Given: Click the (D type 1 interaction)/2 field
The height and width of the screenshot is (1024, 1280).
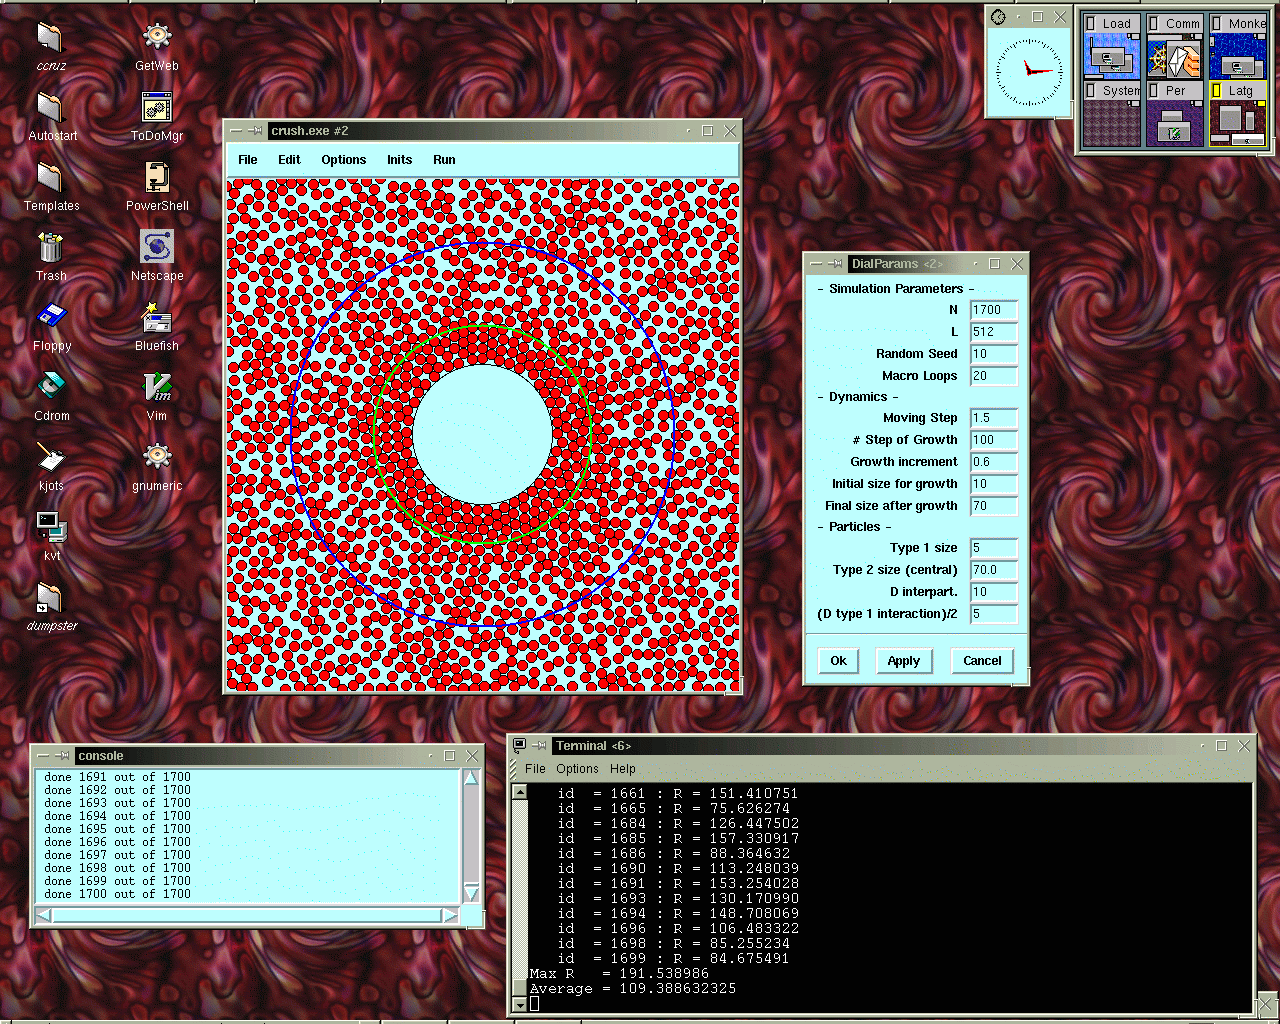Looking at the screenshot, I should [x=994, y=614].
